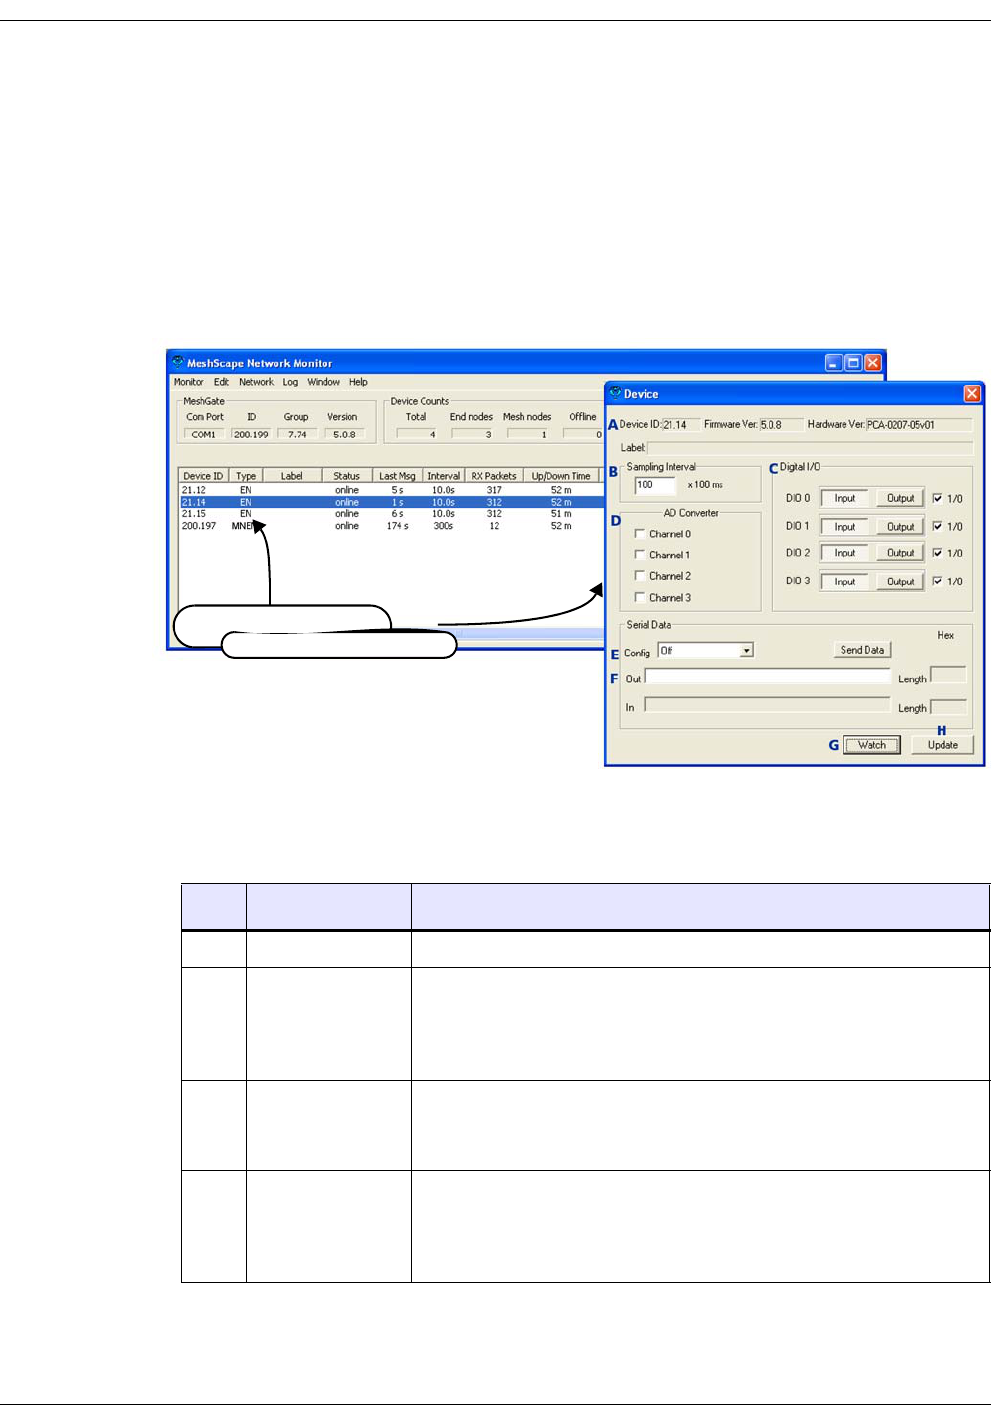The height and width of the screenshot is (1405, 992).
Task: Select device row 21.12
Action: (x=391, y=490)
